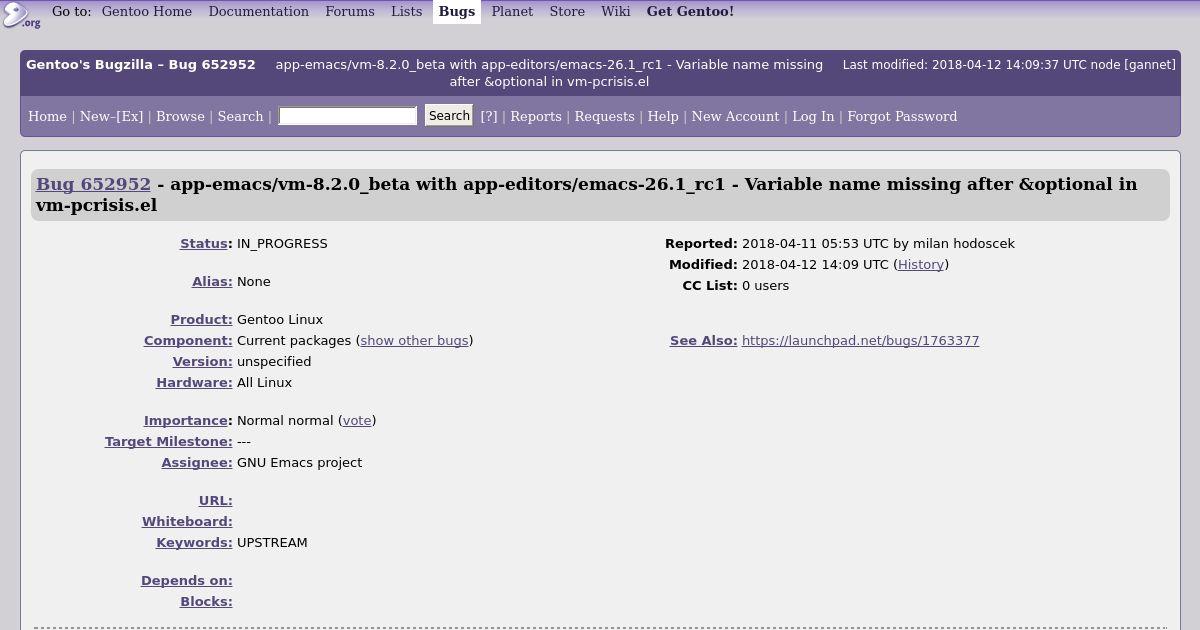Click the Gentoo Linux product text
Viewport: 1200px width, 630px height.
pos(280,319)
